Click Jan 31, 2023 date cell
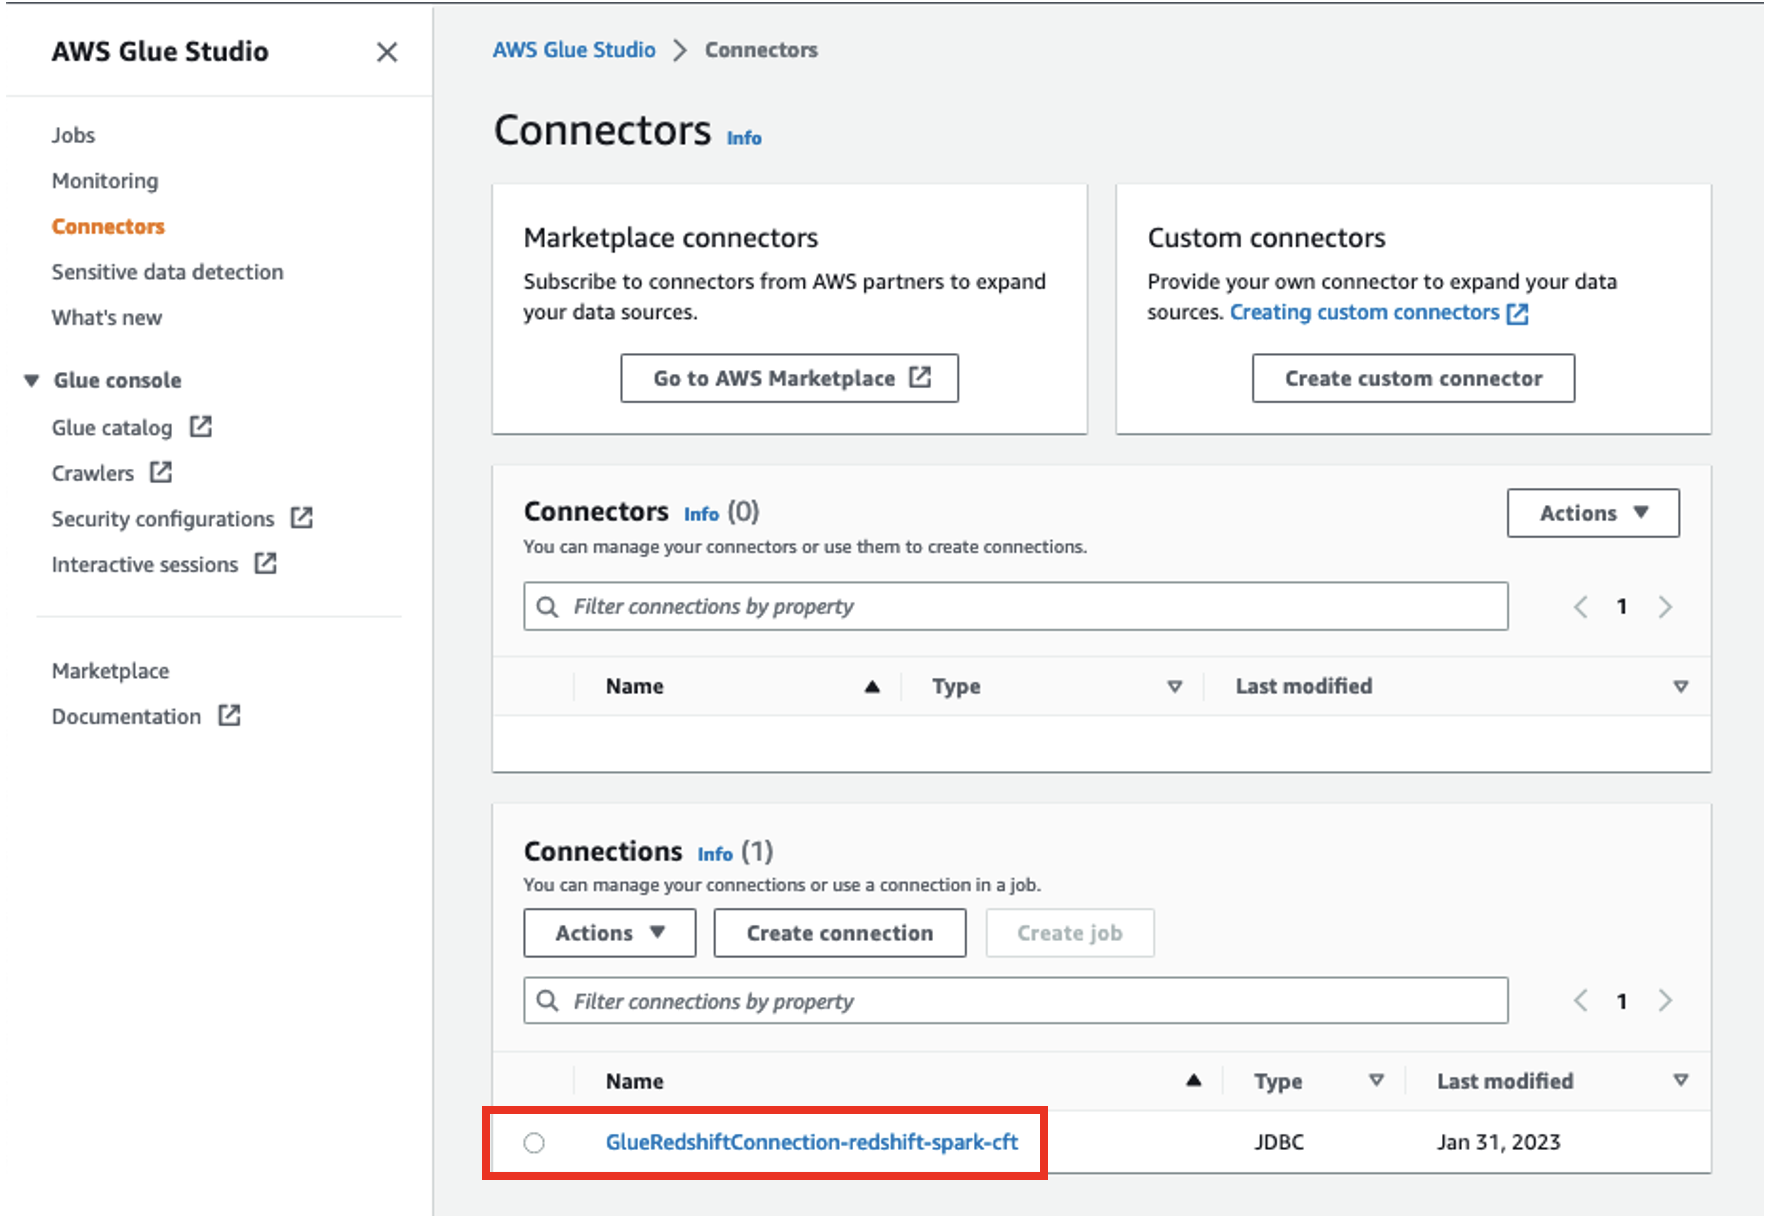Image resolution: width=1766 pixels, height=1216 pixels. [x=1498, y=1142]
